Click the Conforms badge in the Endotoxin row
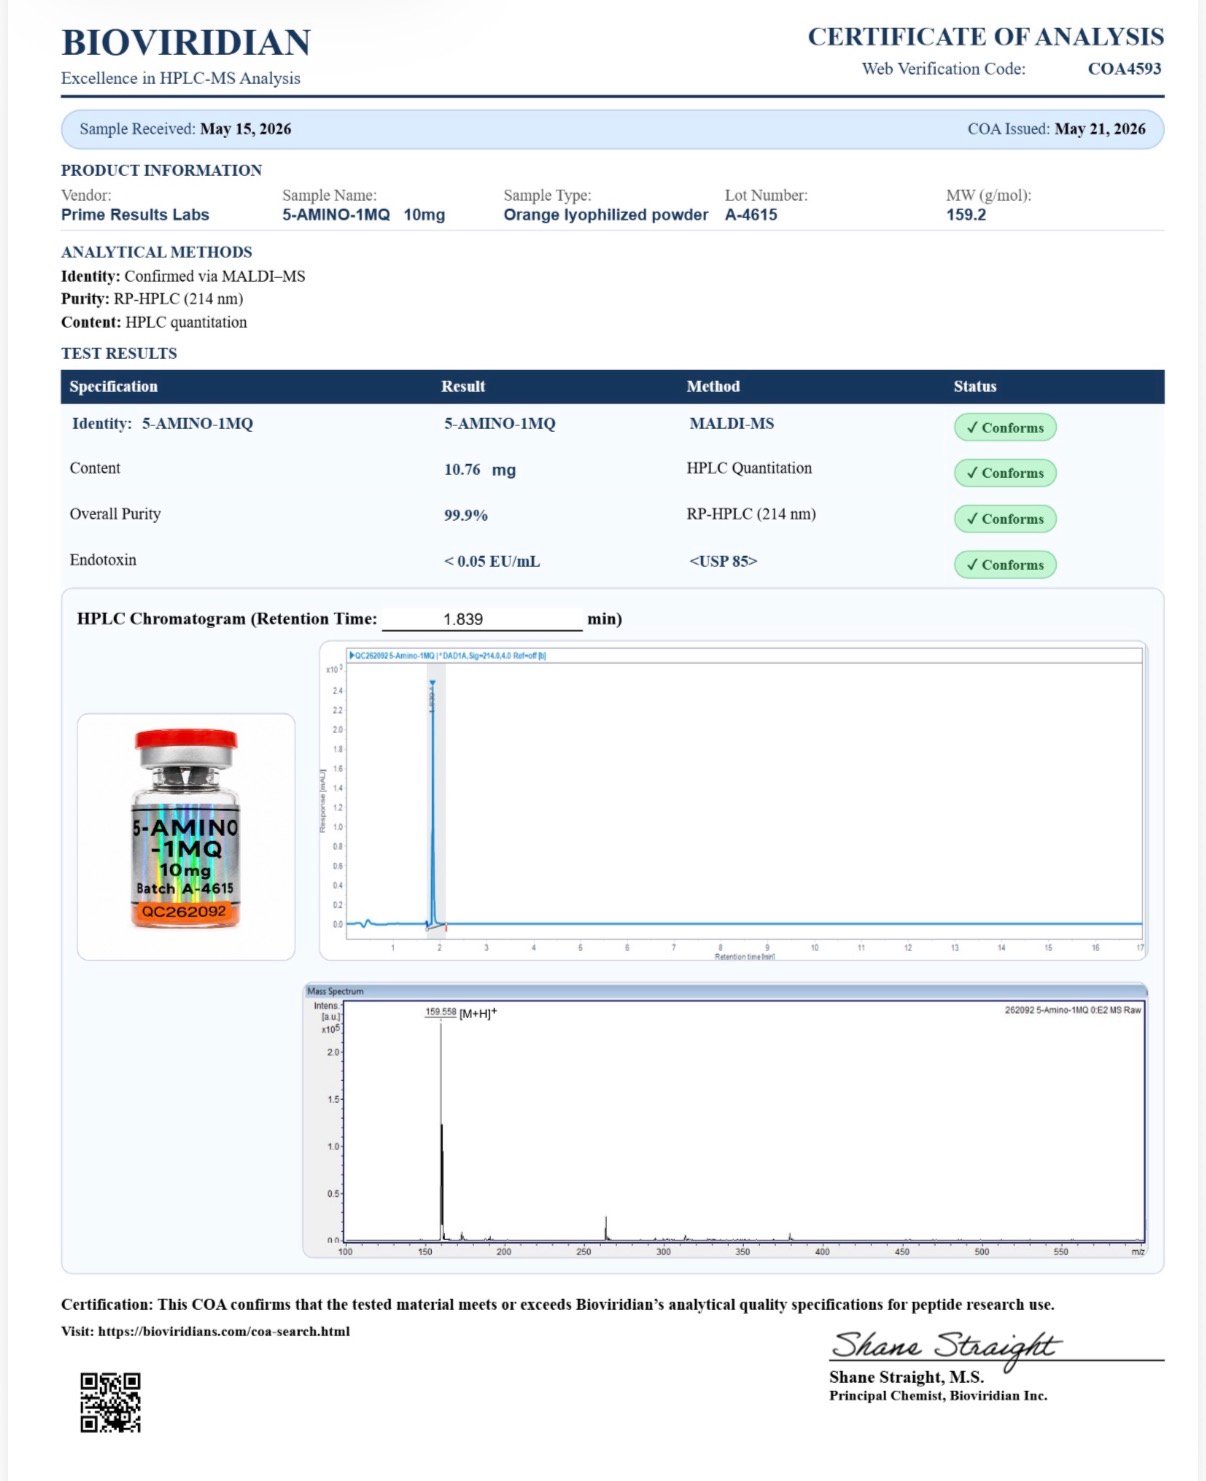Screen dimensions: 1206x1481 [1005, 565]
